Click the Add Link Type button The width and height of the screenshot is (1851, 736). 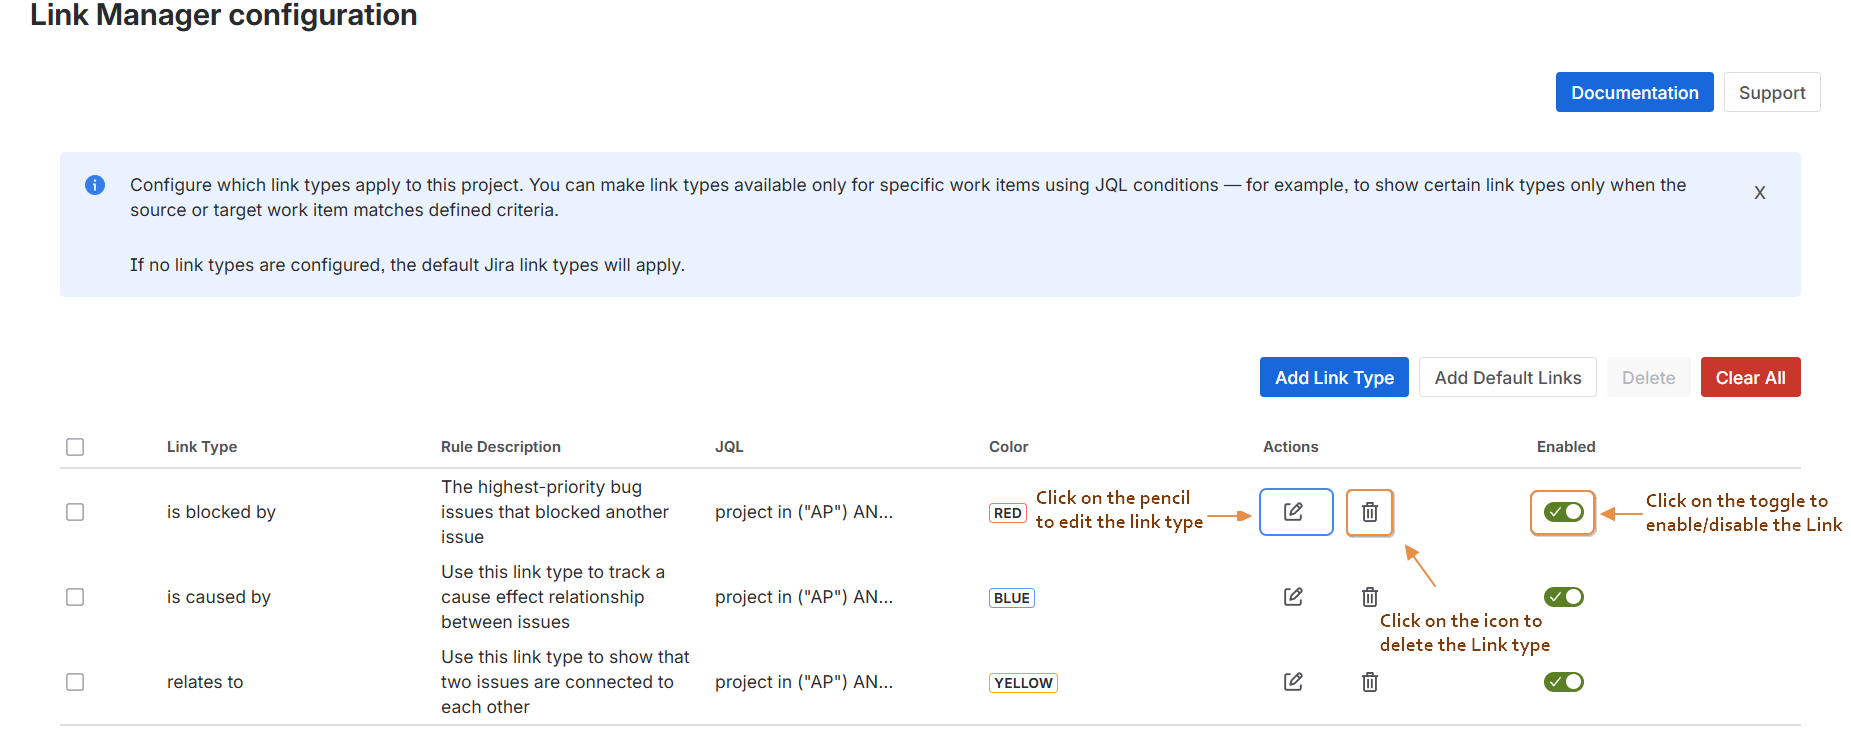1334,377
